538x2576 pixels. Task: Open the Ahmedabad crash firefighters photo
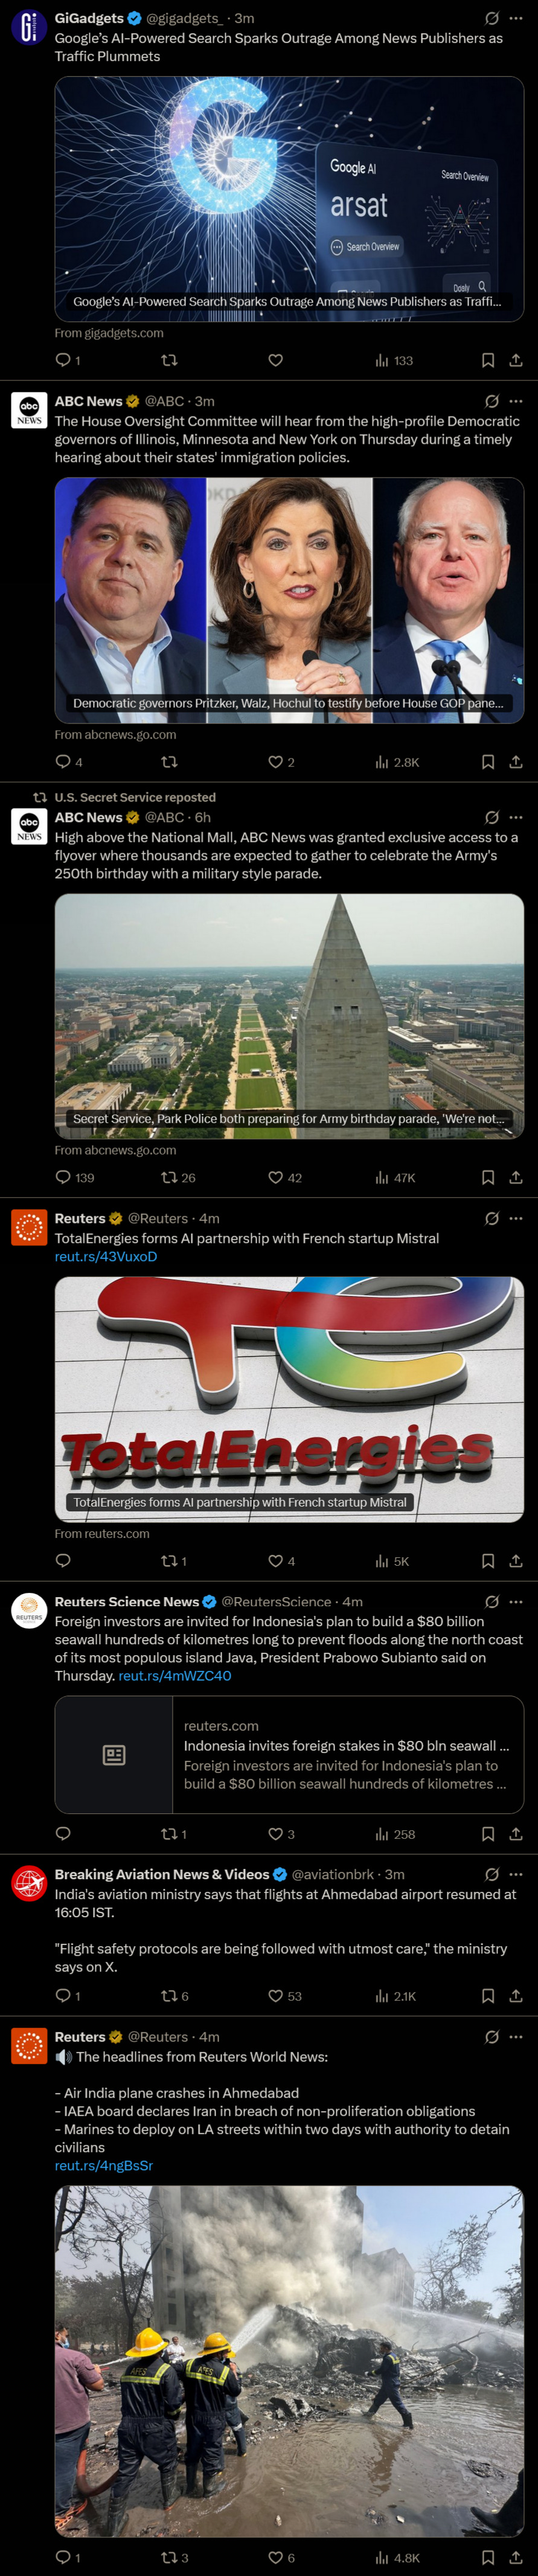pyautogui.click(x=289, y=2360)
